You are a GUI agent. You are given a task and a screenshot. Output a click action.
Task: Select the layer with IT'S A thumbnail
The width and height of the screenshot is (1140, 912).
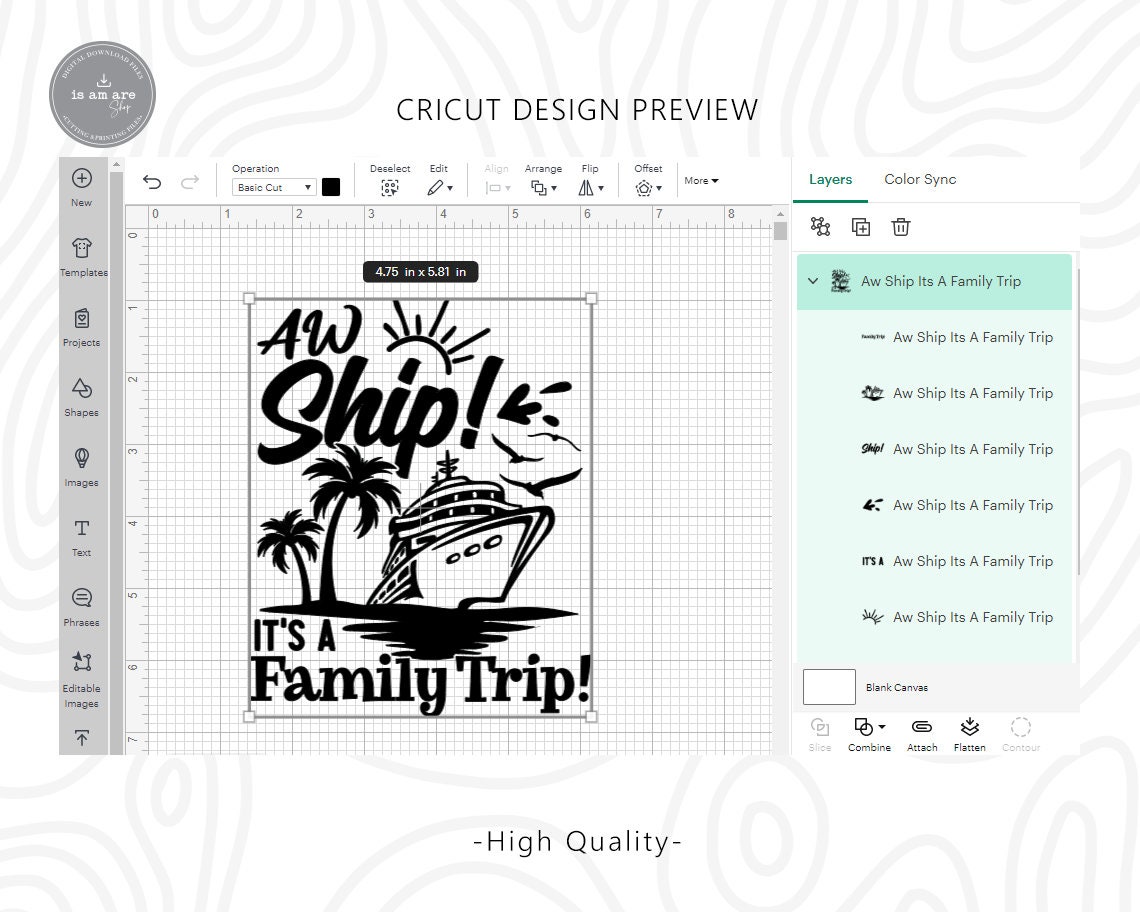point(934,561)
